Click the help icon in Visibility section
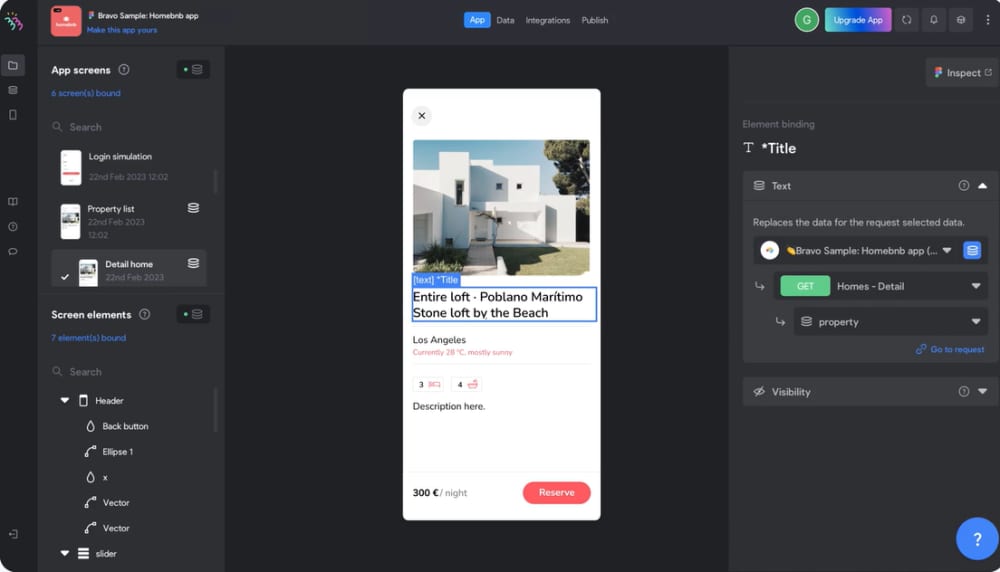Image resolution: width=1000 pixels, height=572 pixels. pos(964,392)
